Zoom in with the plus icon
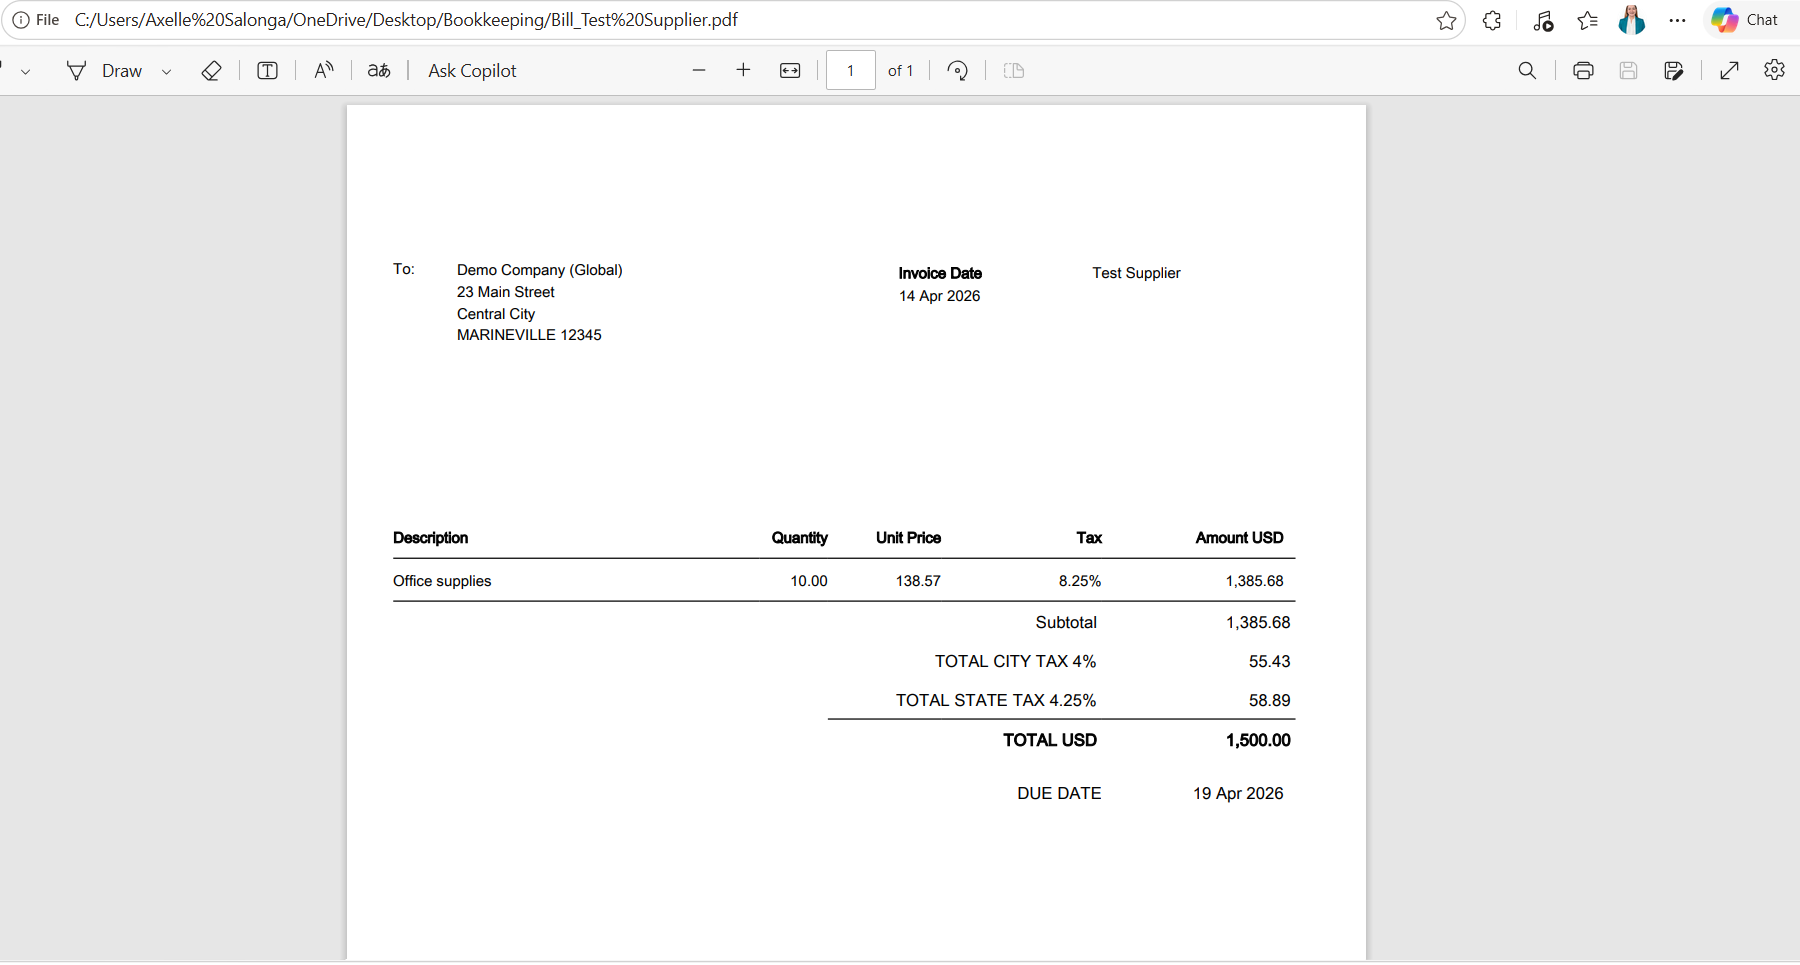 (743, 70)
